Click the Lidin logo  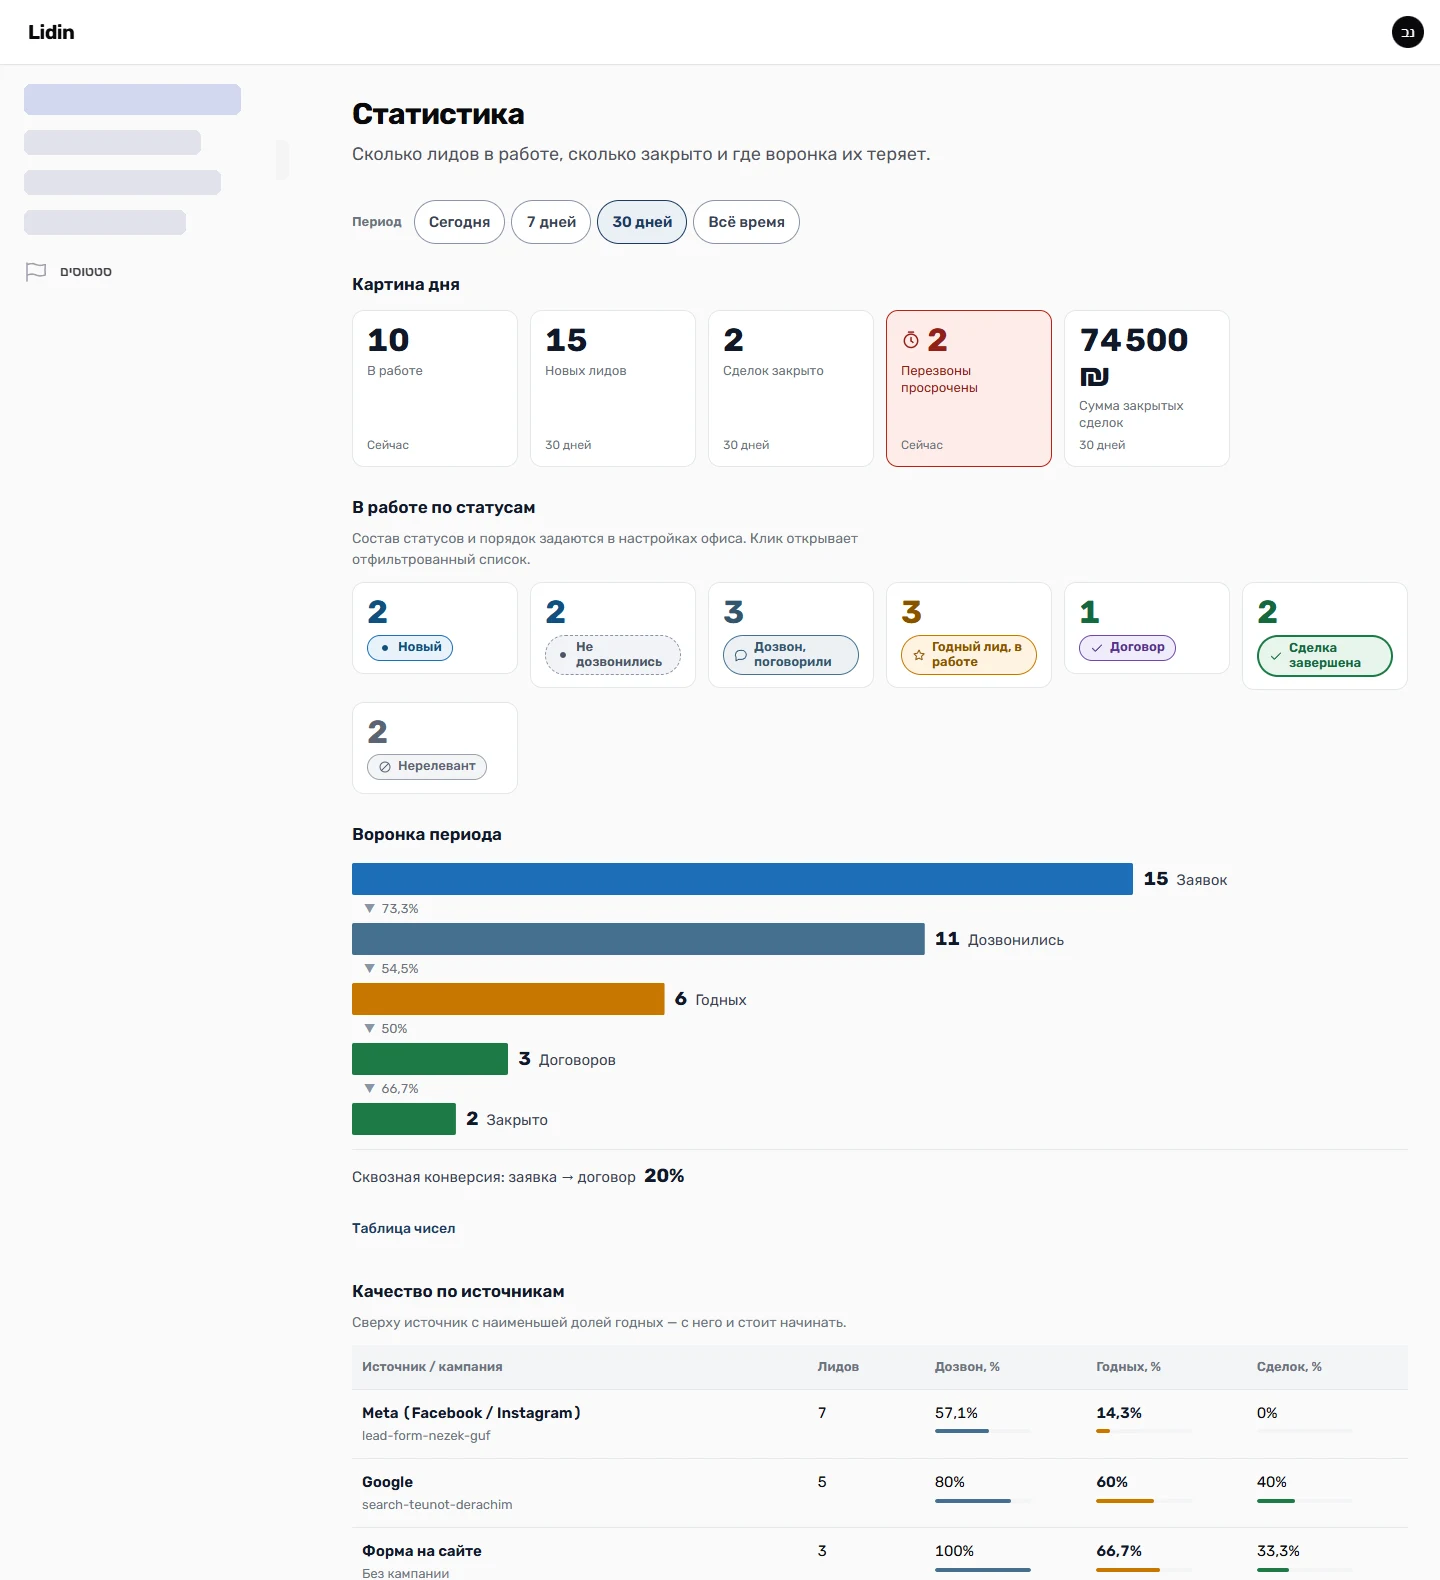tap(51, 32)
